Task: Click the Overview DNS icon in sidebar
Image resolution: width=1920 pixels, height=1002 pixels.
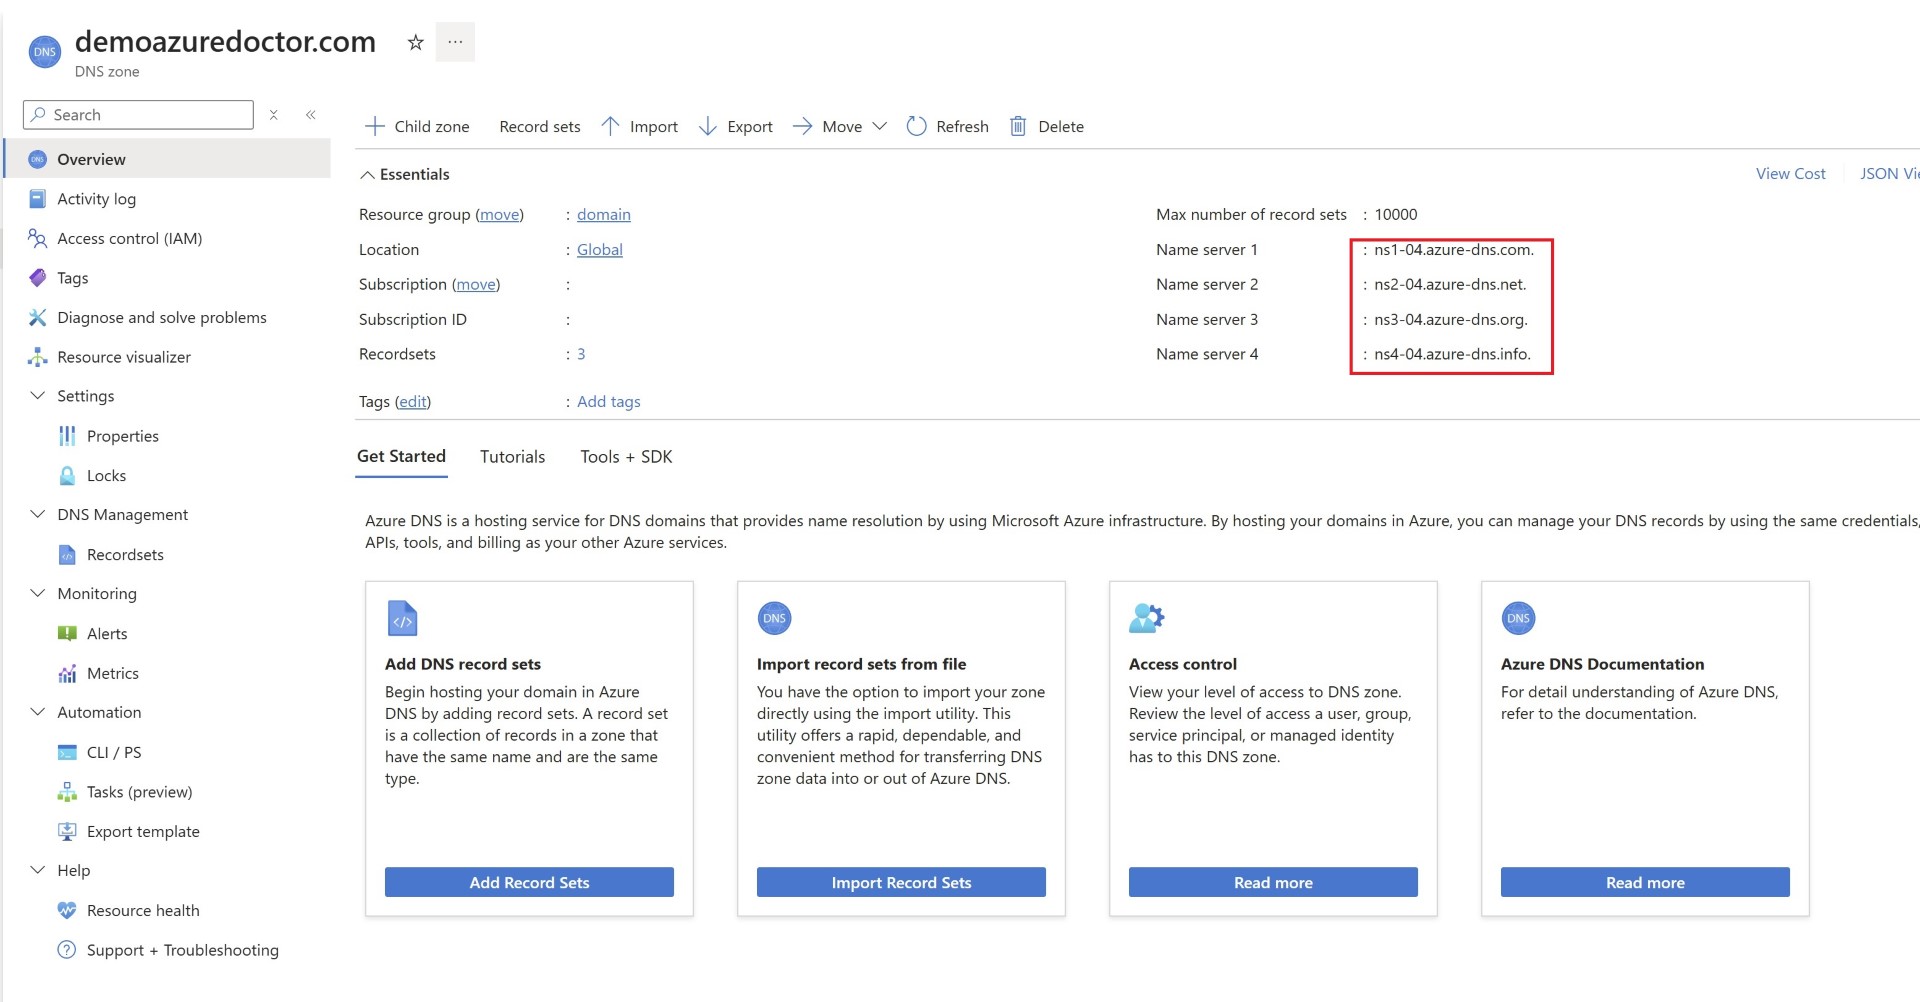Action: pyautogui.click(x=38, y=159)
